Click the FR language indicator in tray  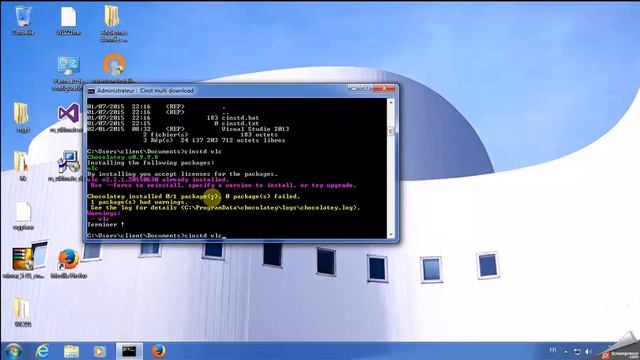(553, 350)
